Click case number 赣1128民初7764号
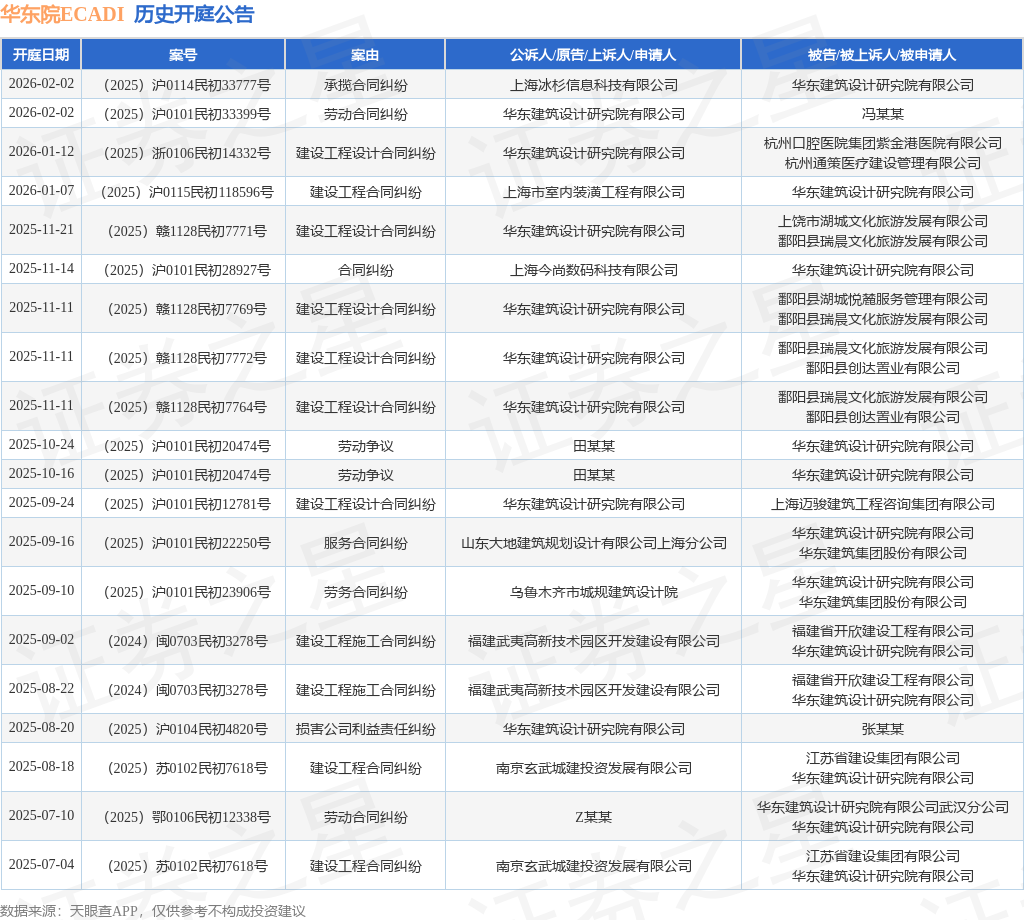 pyautogui.click(x=187, y=407)
